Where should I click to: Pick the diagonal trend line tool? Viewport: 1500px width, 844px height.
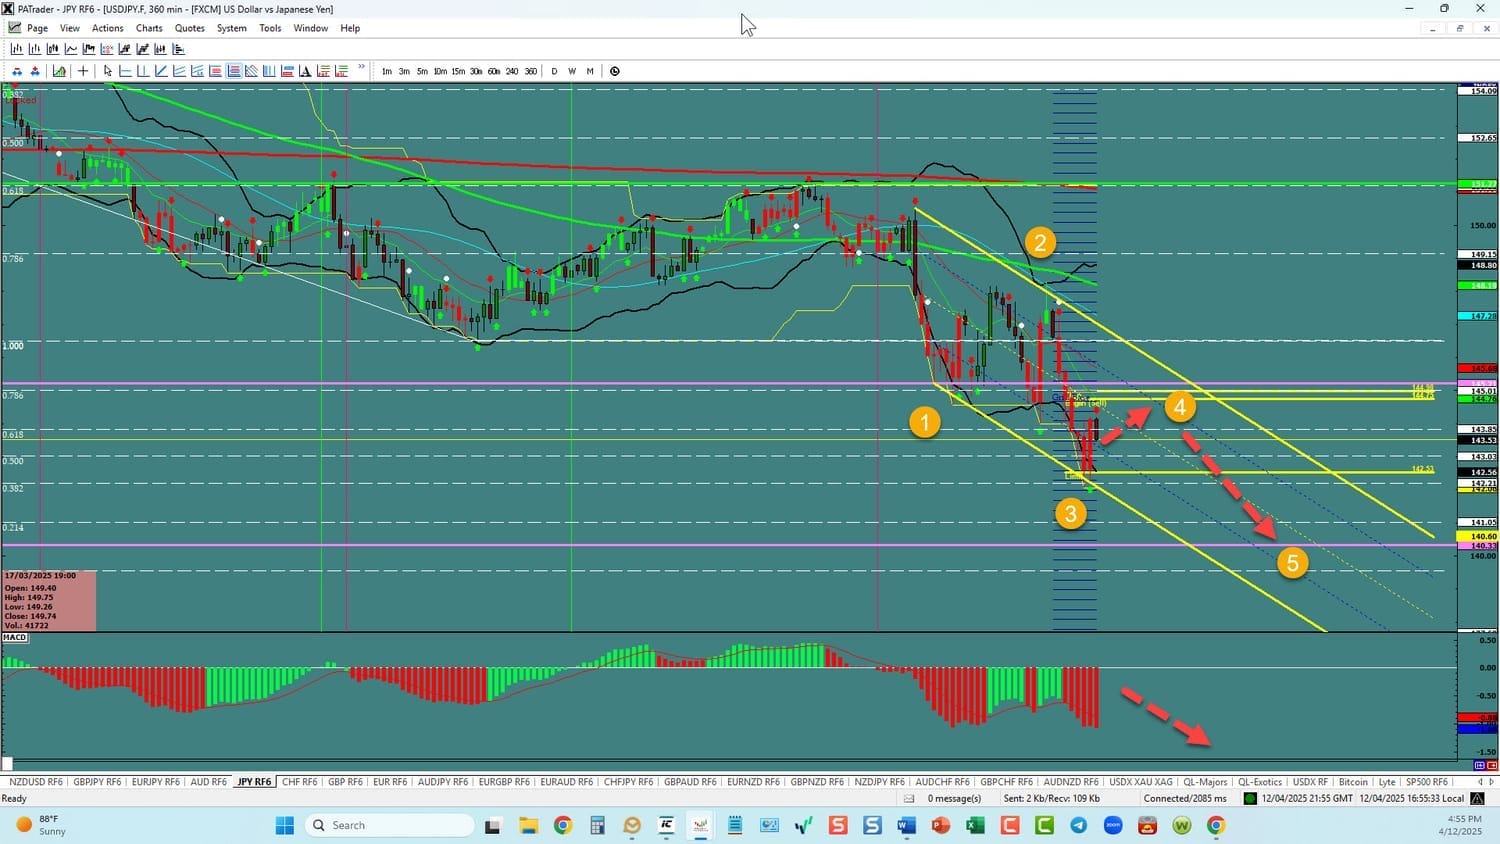point(161,71)
